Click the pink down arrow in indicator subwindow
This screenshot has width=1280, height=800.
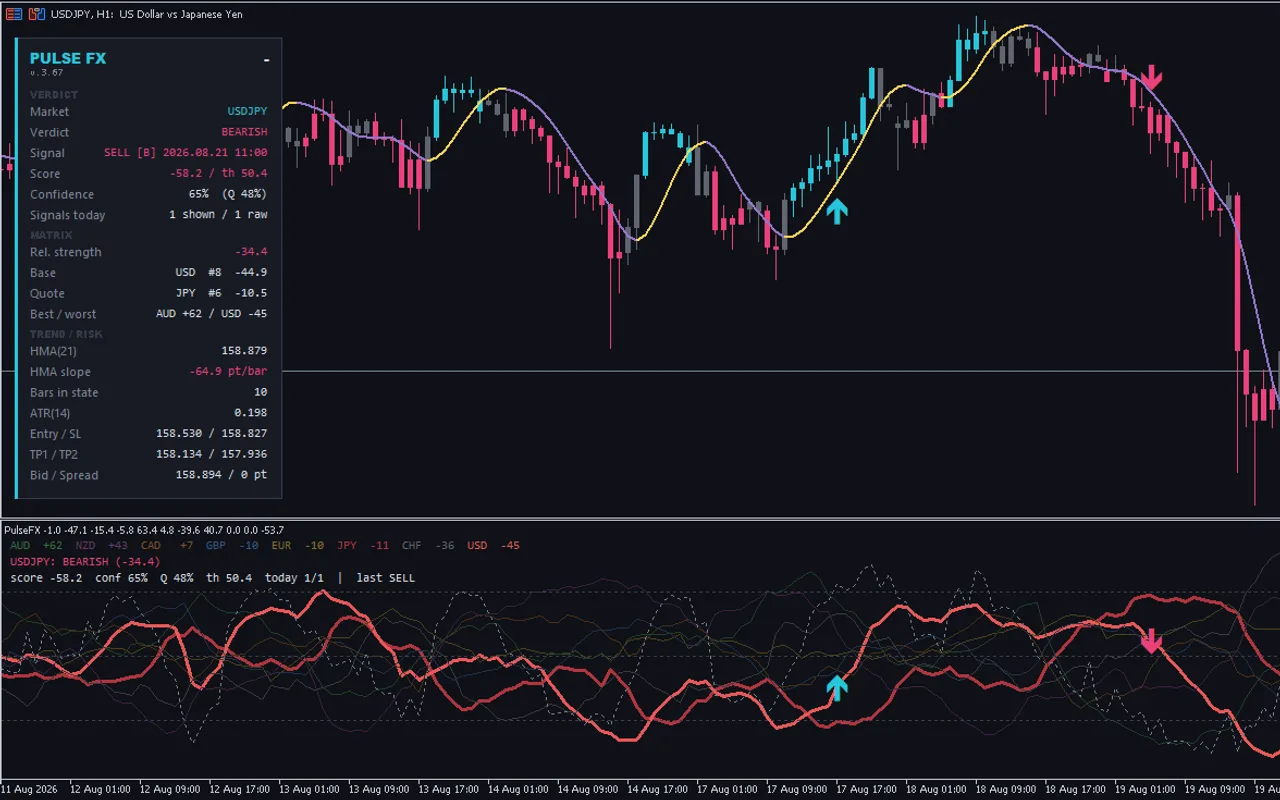click(1152, 641)
